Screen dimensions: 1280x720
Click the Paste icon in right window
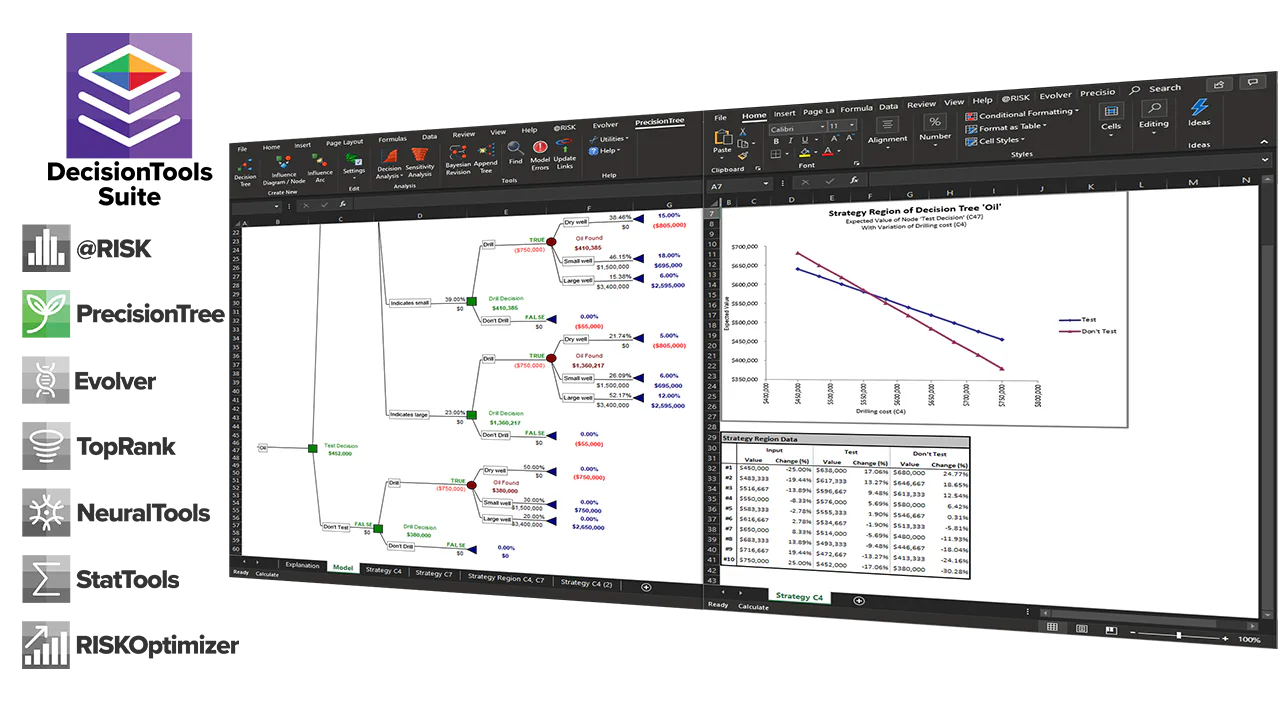pos(722,138)
